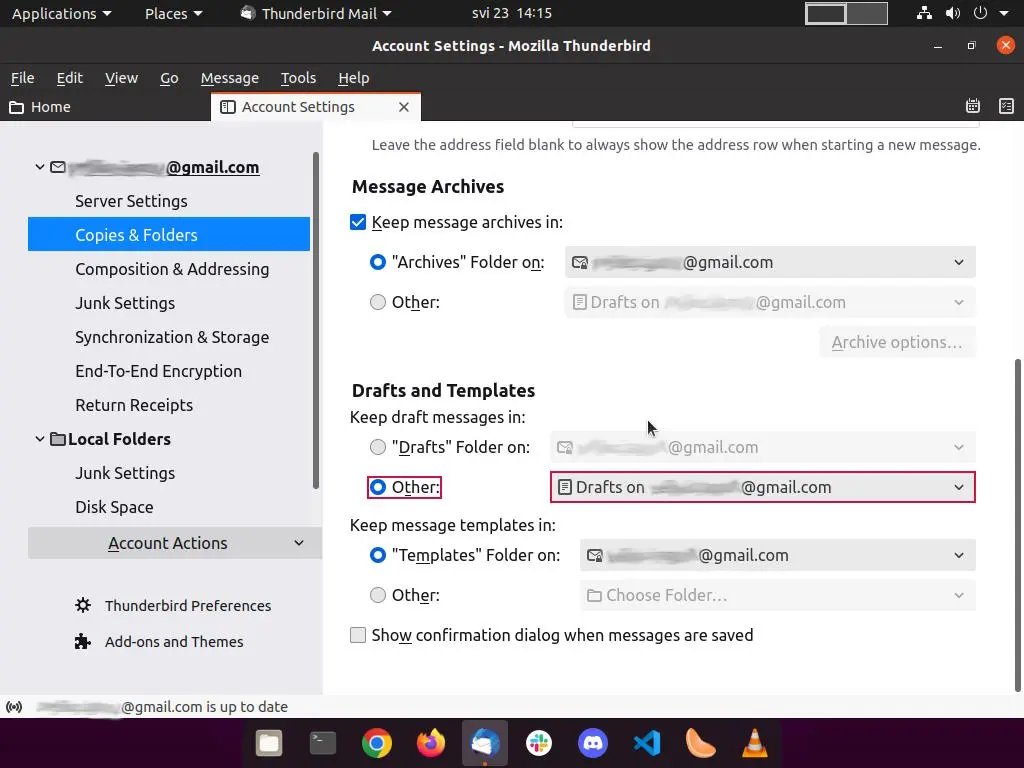The image size is (1024, 768).
Task: Open the Tasks tab icon
Action: click(1006, 106)
